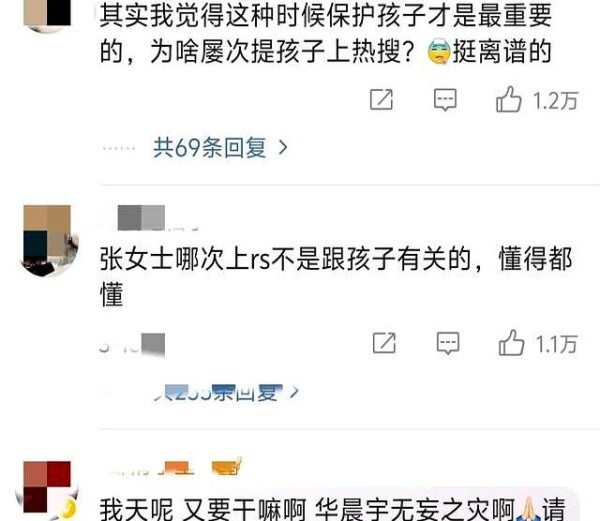This screenshot has width=600, height=521.
Task: Tap the share icon on the 张女士 comment
Action: point(384,343)
